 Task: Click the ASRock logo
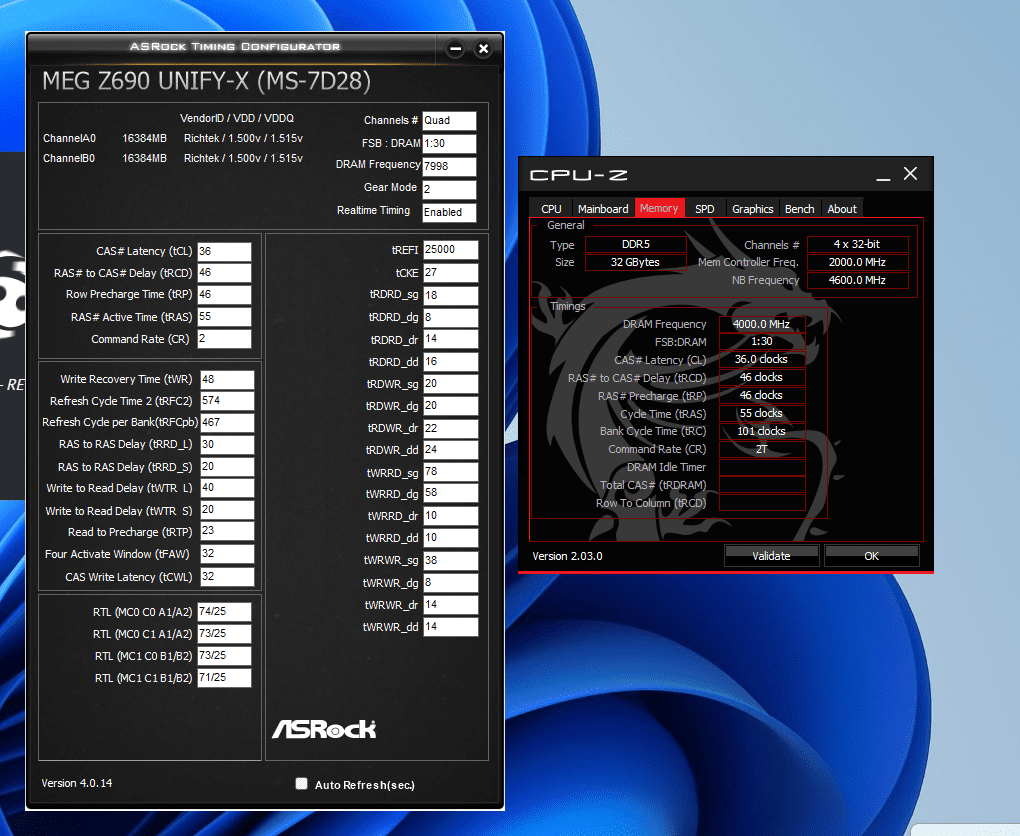point(324,729)
